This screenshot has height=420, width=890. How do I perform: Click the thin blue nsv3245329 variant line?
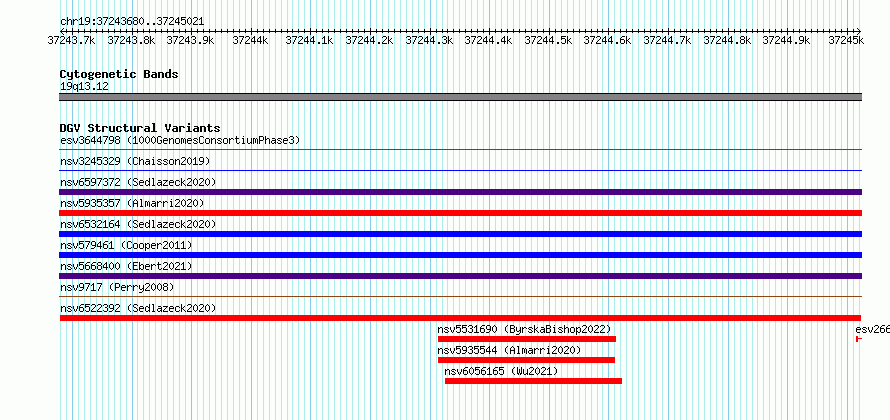(460, 170)
